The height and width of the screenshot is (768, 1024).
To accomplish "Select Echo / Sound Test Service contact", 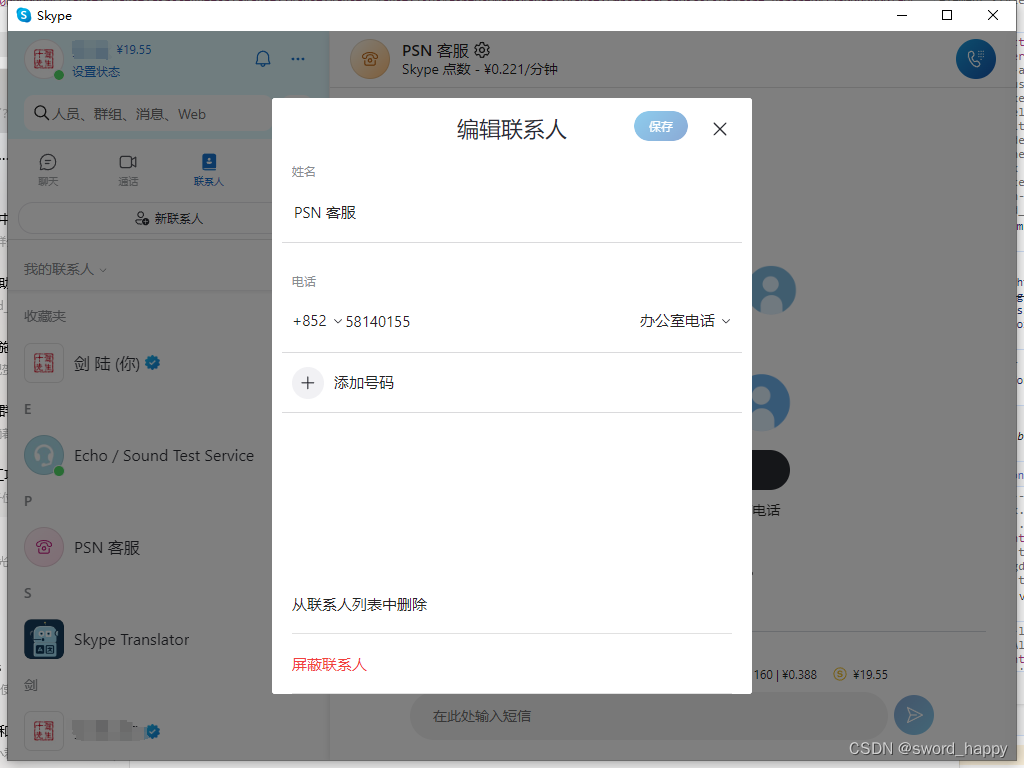I will coord(140,455).
